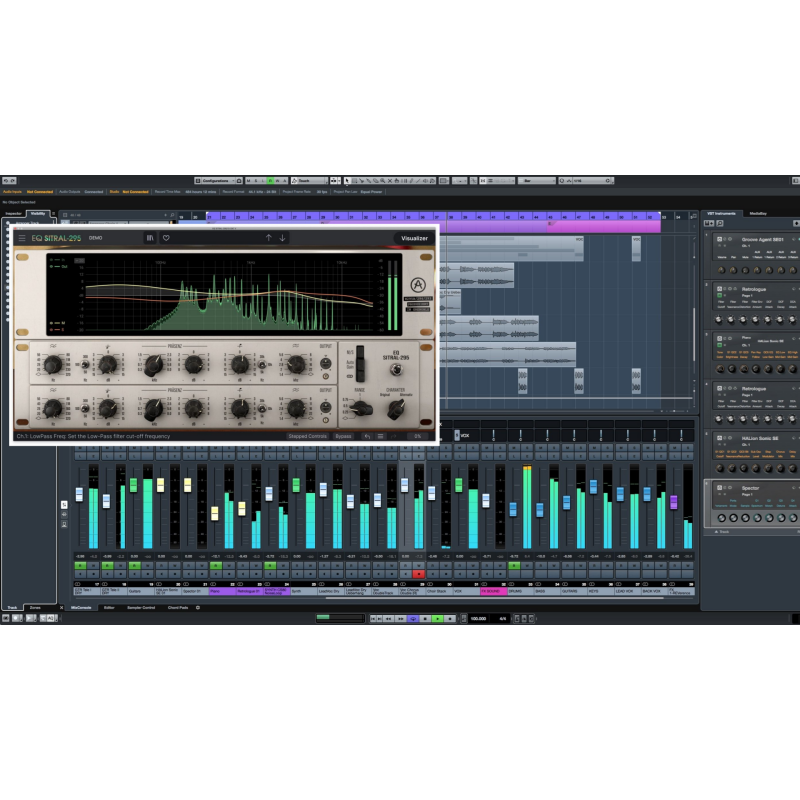
Task: Toggle the S curve legend in the visualizer
Action: 58,330
